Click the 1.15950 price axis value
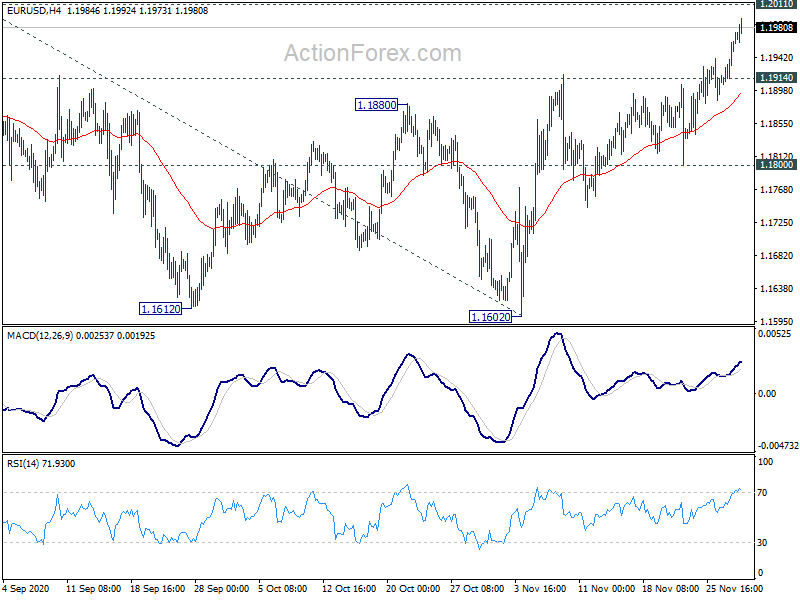Image resolution: width=800 pixels, height=600 pixels. pos(777,321)
